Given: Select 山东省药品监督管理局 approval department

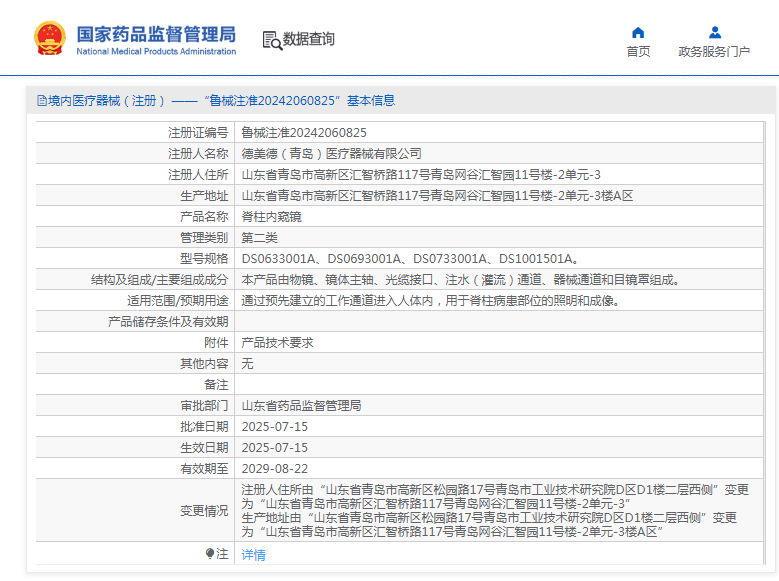Looking at the screenshot, I should [x=301, y=406].
